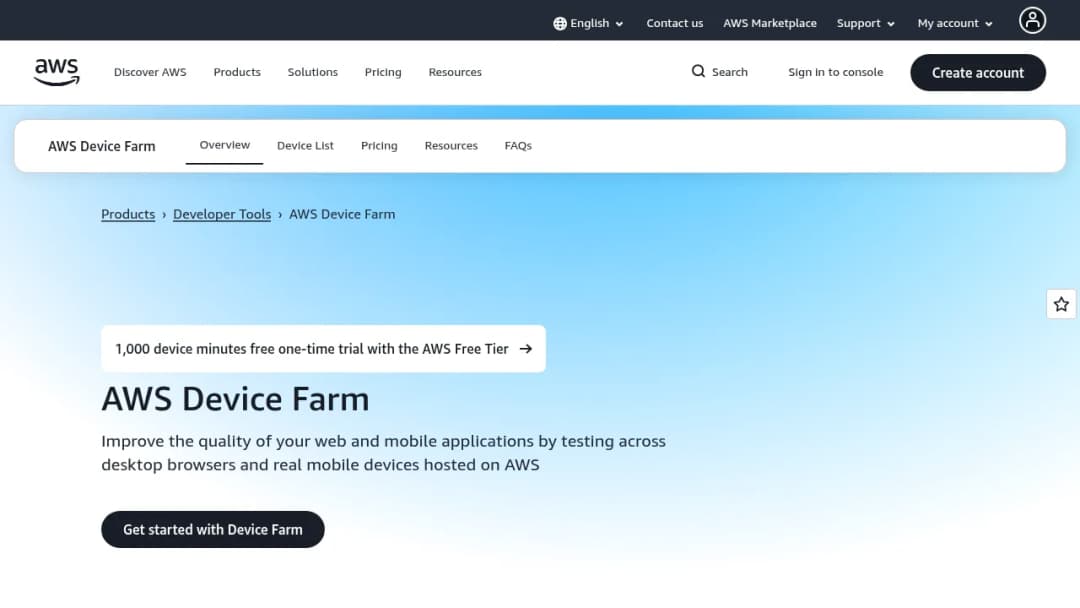
Task: Expand the Support menu
Action: (x=865, y=23)
